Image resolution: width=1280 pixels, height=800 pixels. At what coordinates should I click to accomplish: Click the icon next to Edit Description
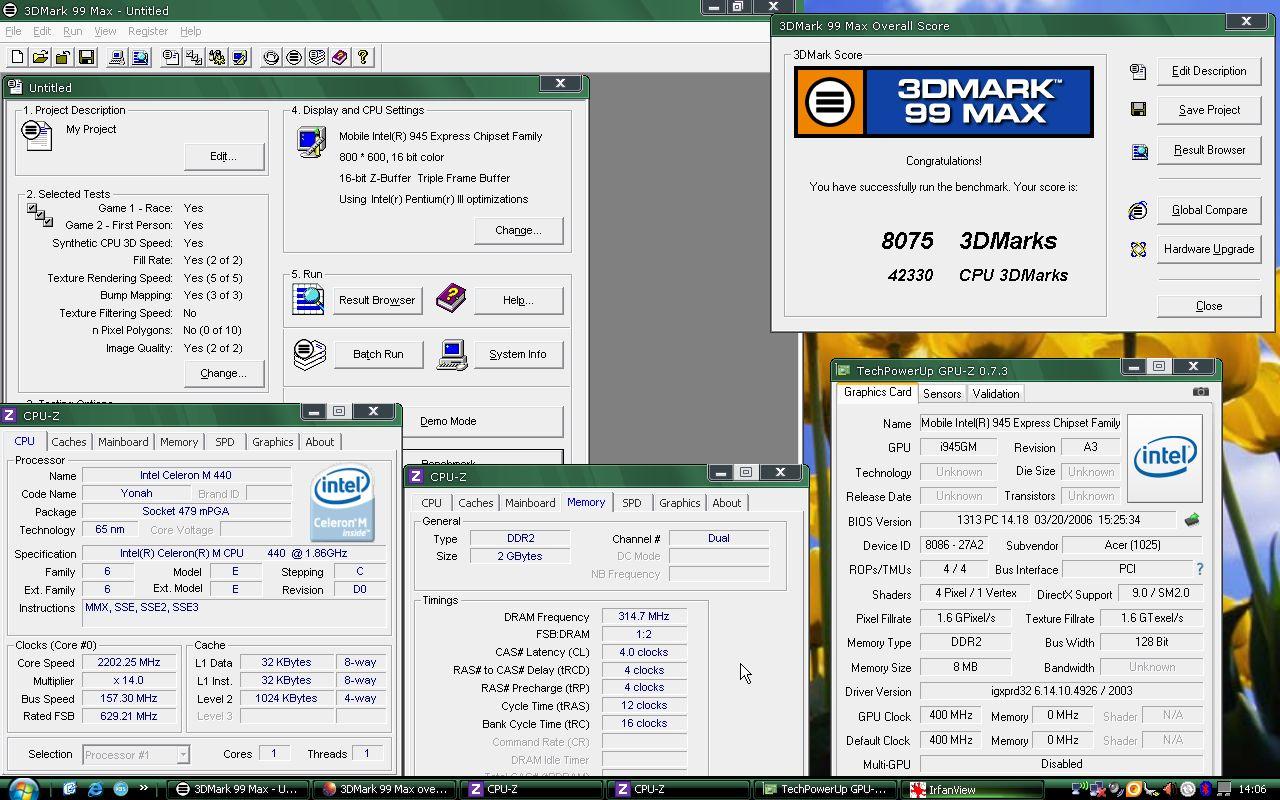(1138, 71)
